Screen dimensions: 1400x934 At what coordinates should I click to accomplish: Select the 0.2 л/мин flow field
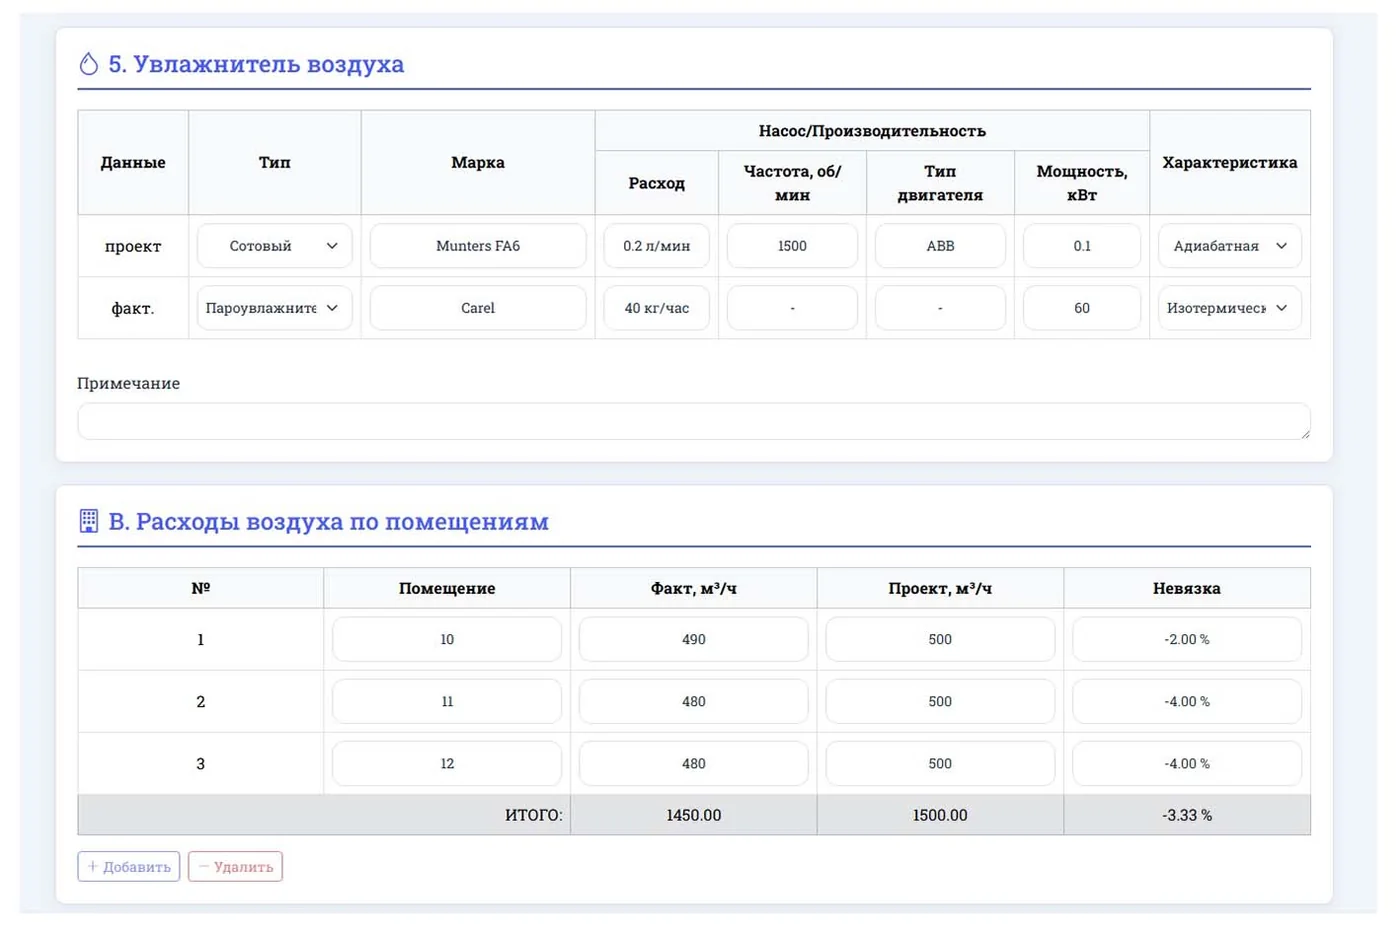(x=657, y=246)
